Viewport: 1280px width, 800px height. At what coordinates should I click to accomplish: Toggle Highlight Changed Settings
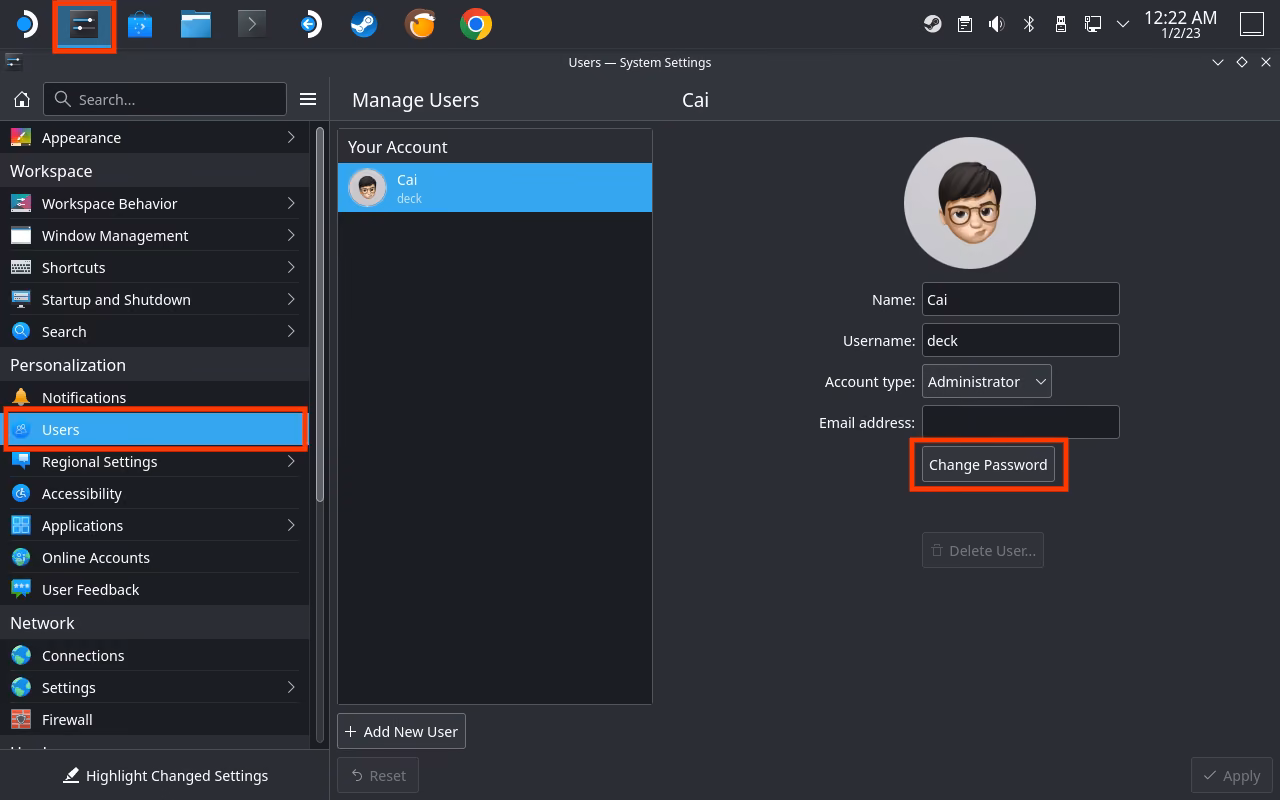pos(165,775)
